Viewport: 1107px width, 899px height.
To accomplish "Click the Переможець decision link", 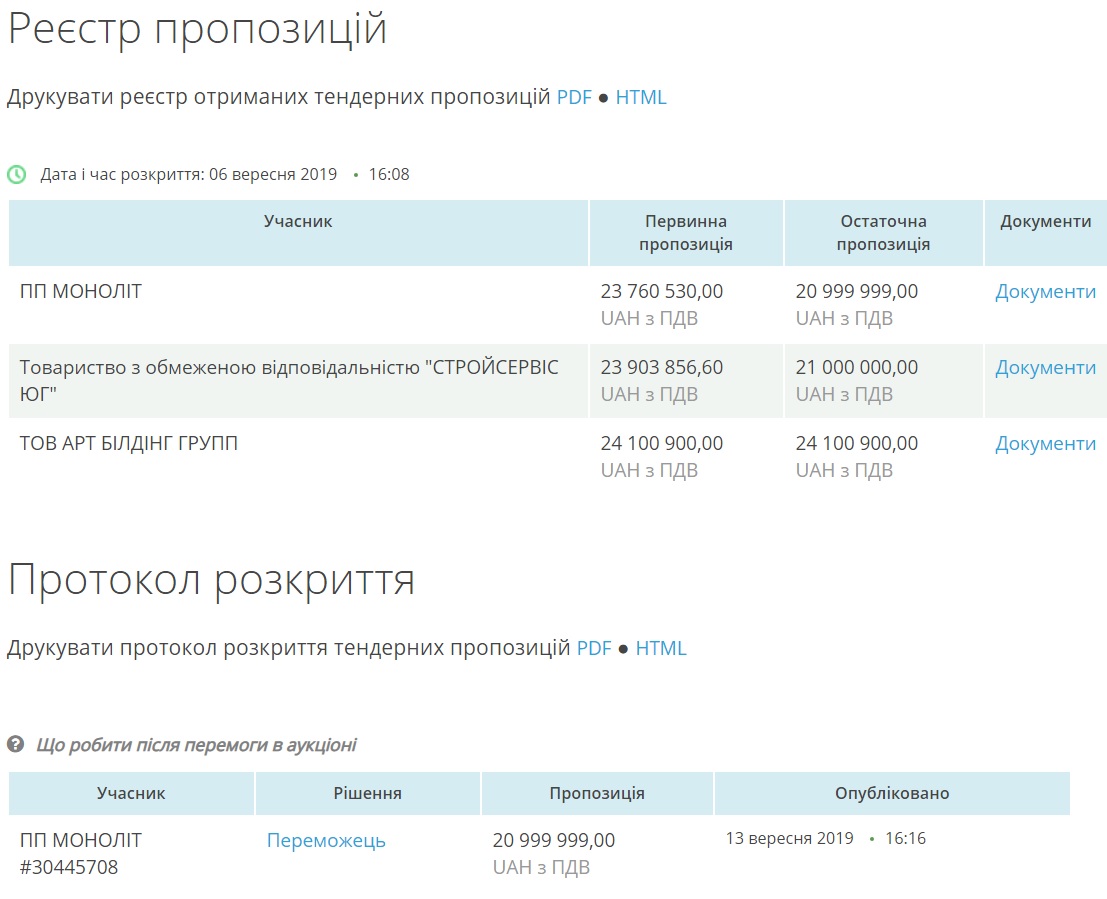I will (x=326, y=840).
